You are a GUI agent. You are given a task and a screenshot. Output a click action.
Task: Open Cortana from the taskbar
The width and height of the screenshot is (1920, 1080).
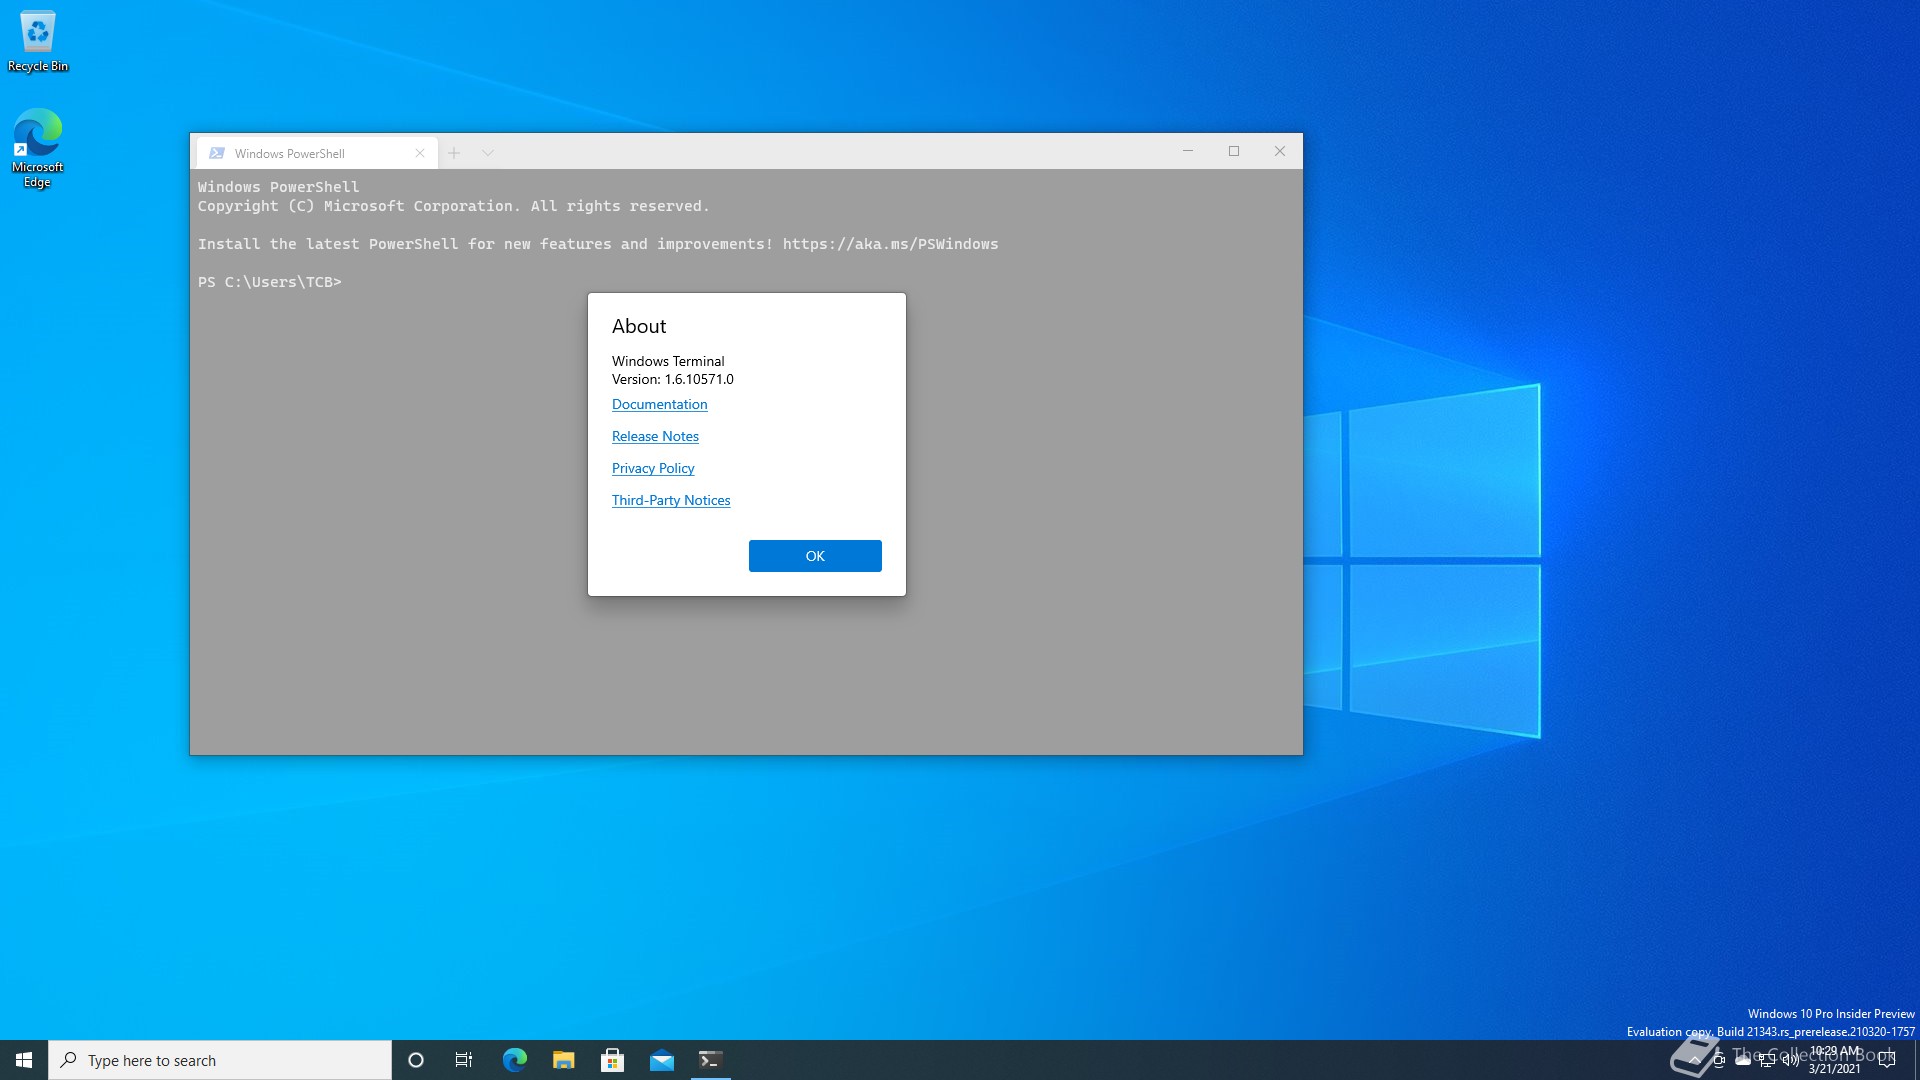[416, 1060]
